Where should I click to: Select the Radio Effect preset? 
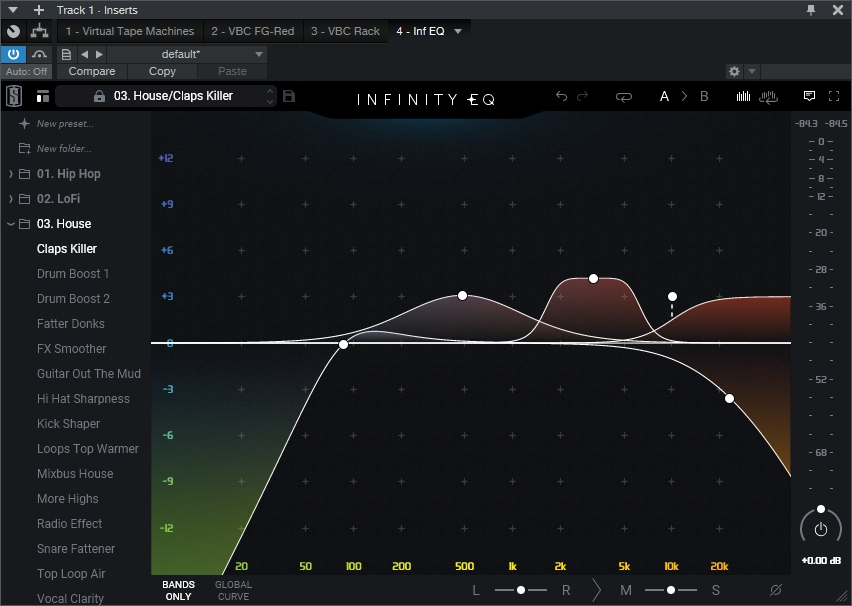point(70,524)
